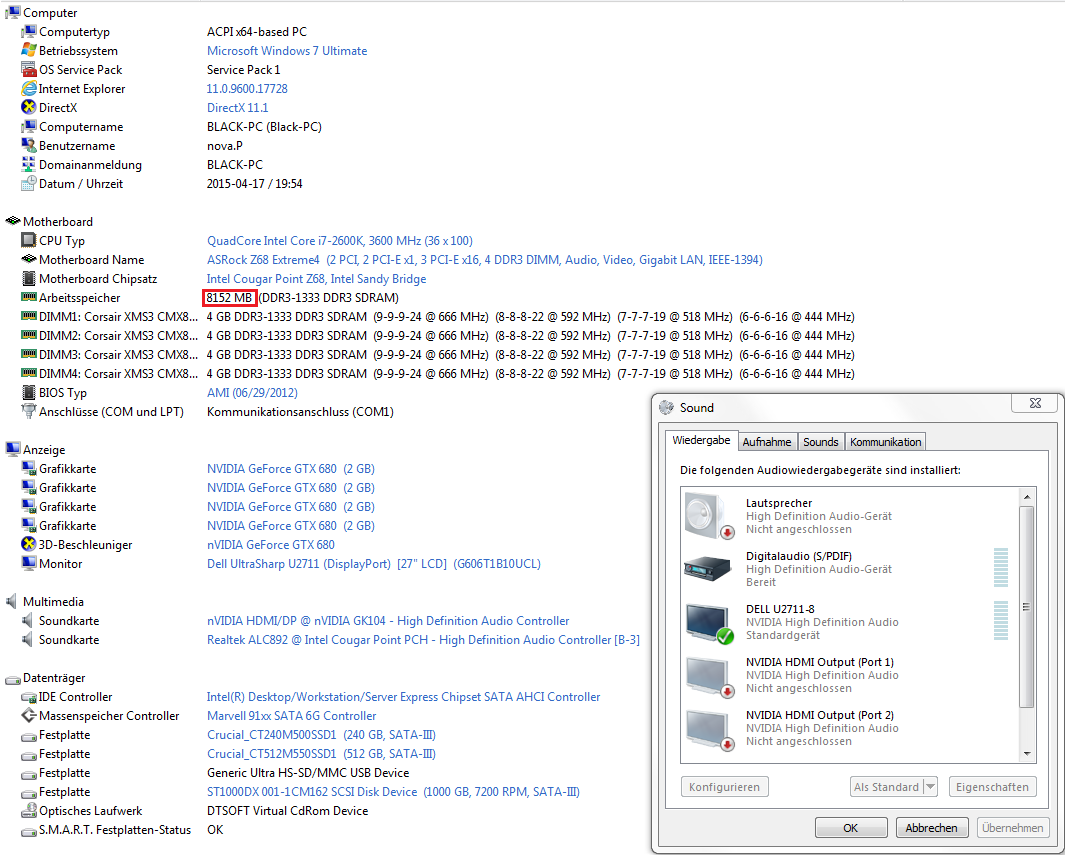Select NVIDIA HDMI Output (Port 2) device
This screenshot has width=1065, height=855.
(849, 728)
